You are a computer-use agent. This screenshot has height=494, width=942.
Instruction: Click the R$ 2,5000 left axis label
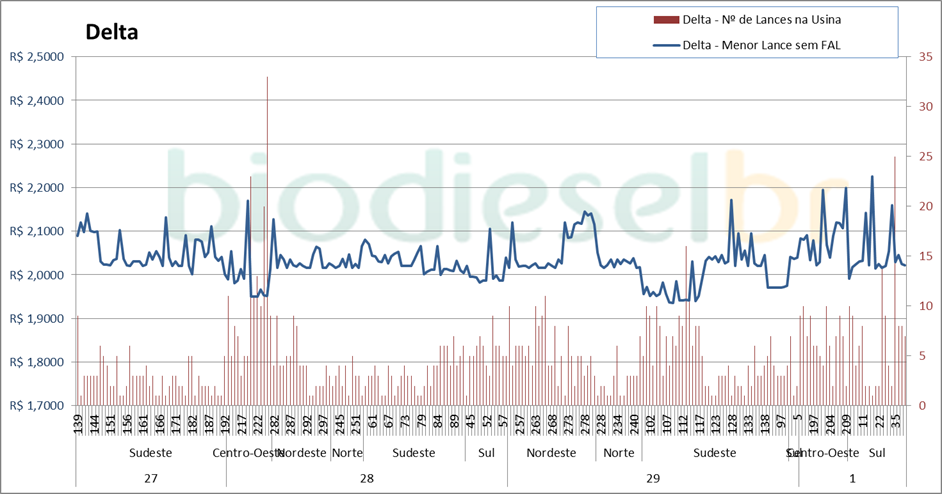[36, 57]
